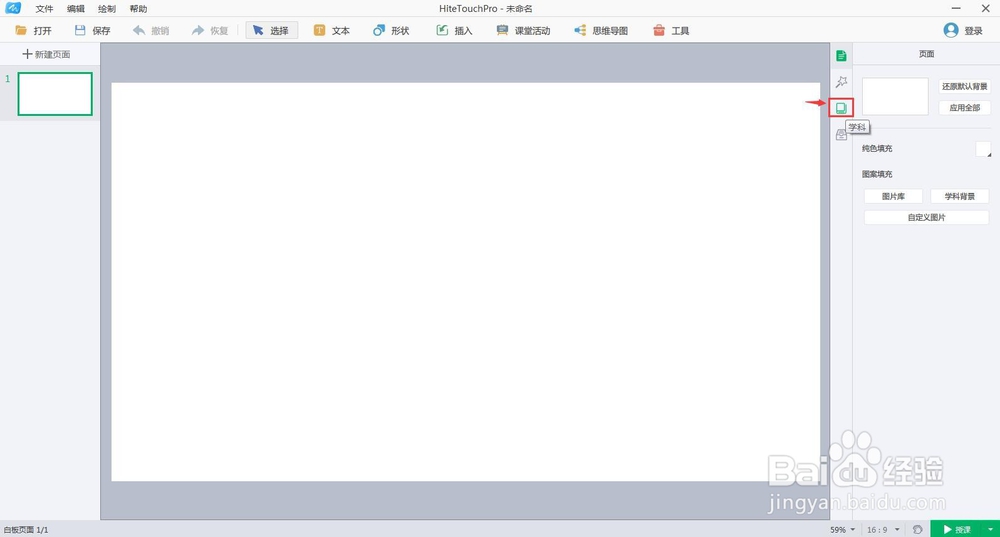Open the 思维导图 mind map tool
1000x537 pixels.
coord(601,31)
